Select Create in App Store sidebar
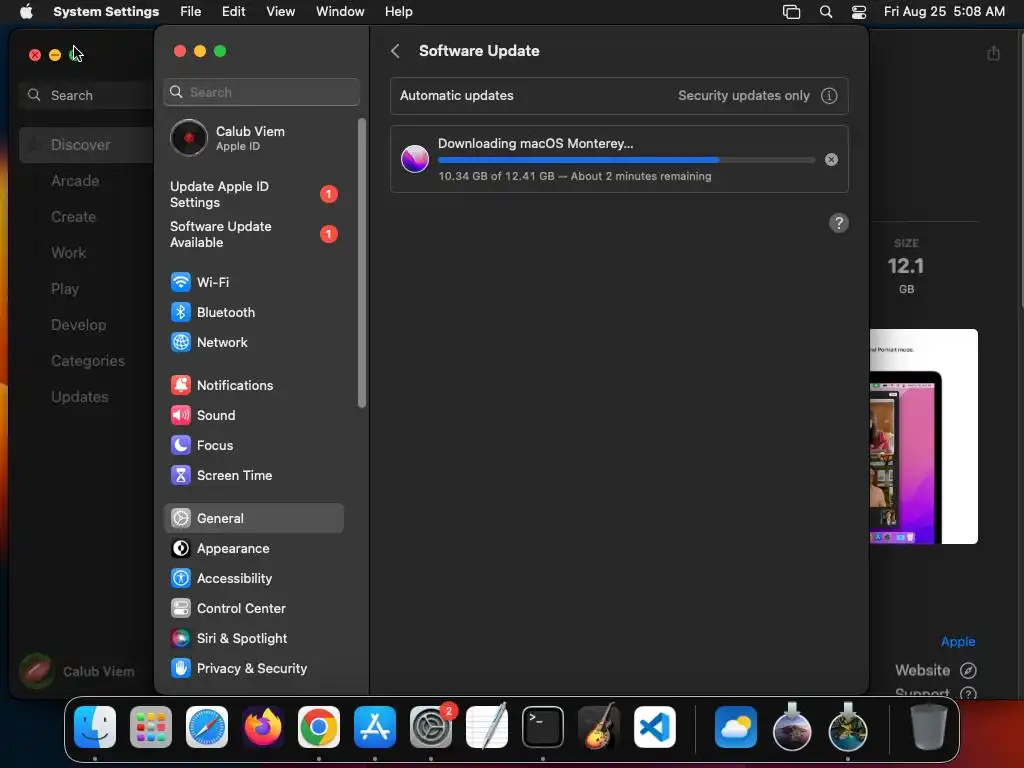This screenshot has height=768, width=1024. point(74,217)
